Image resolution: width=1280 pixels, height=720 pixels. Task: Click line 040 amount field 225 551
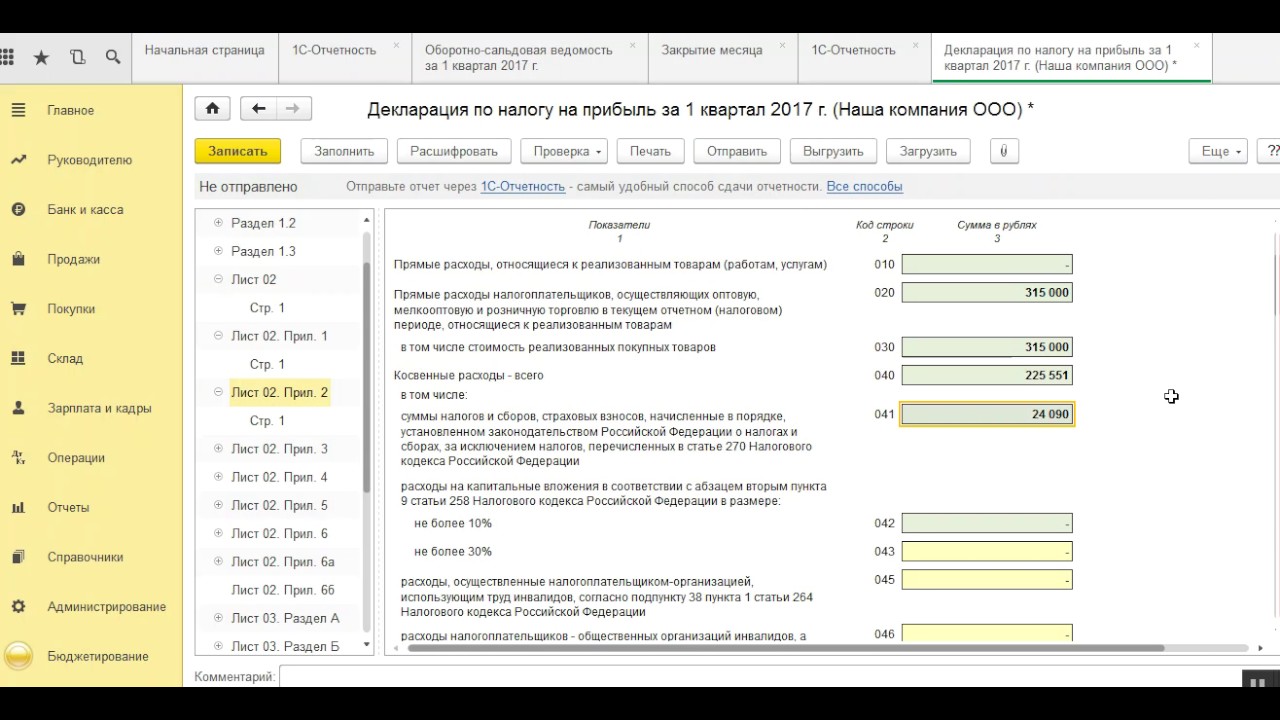click(x=987, y=376)
